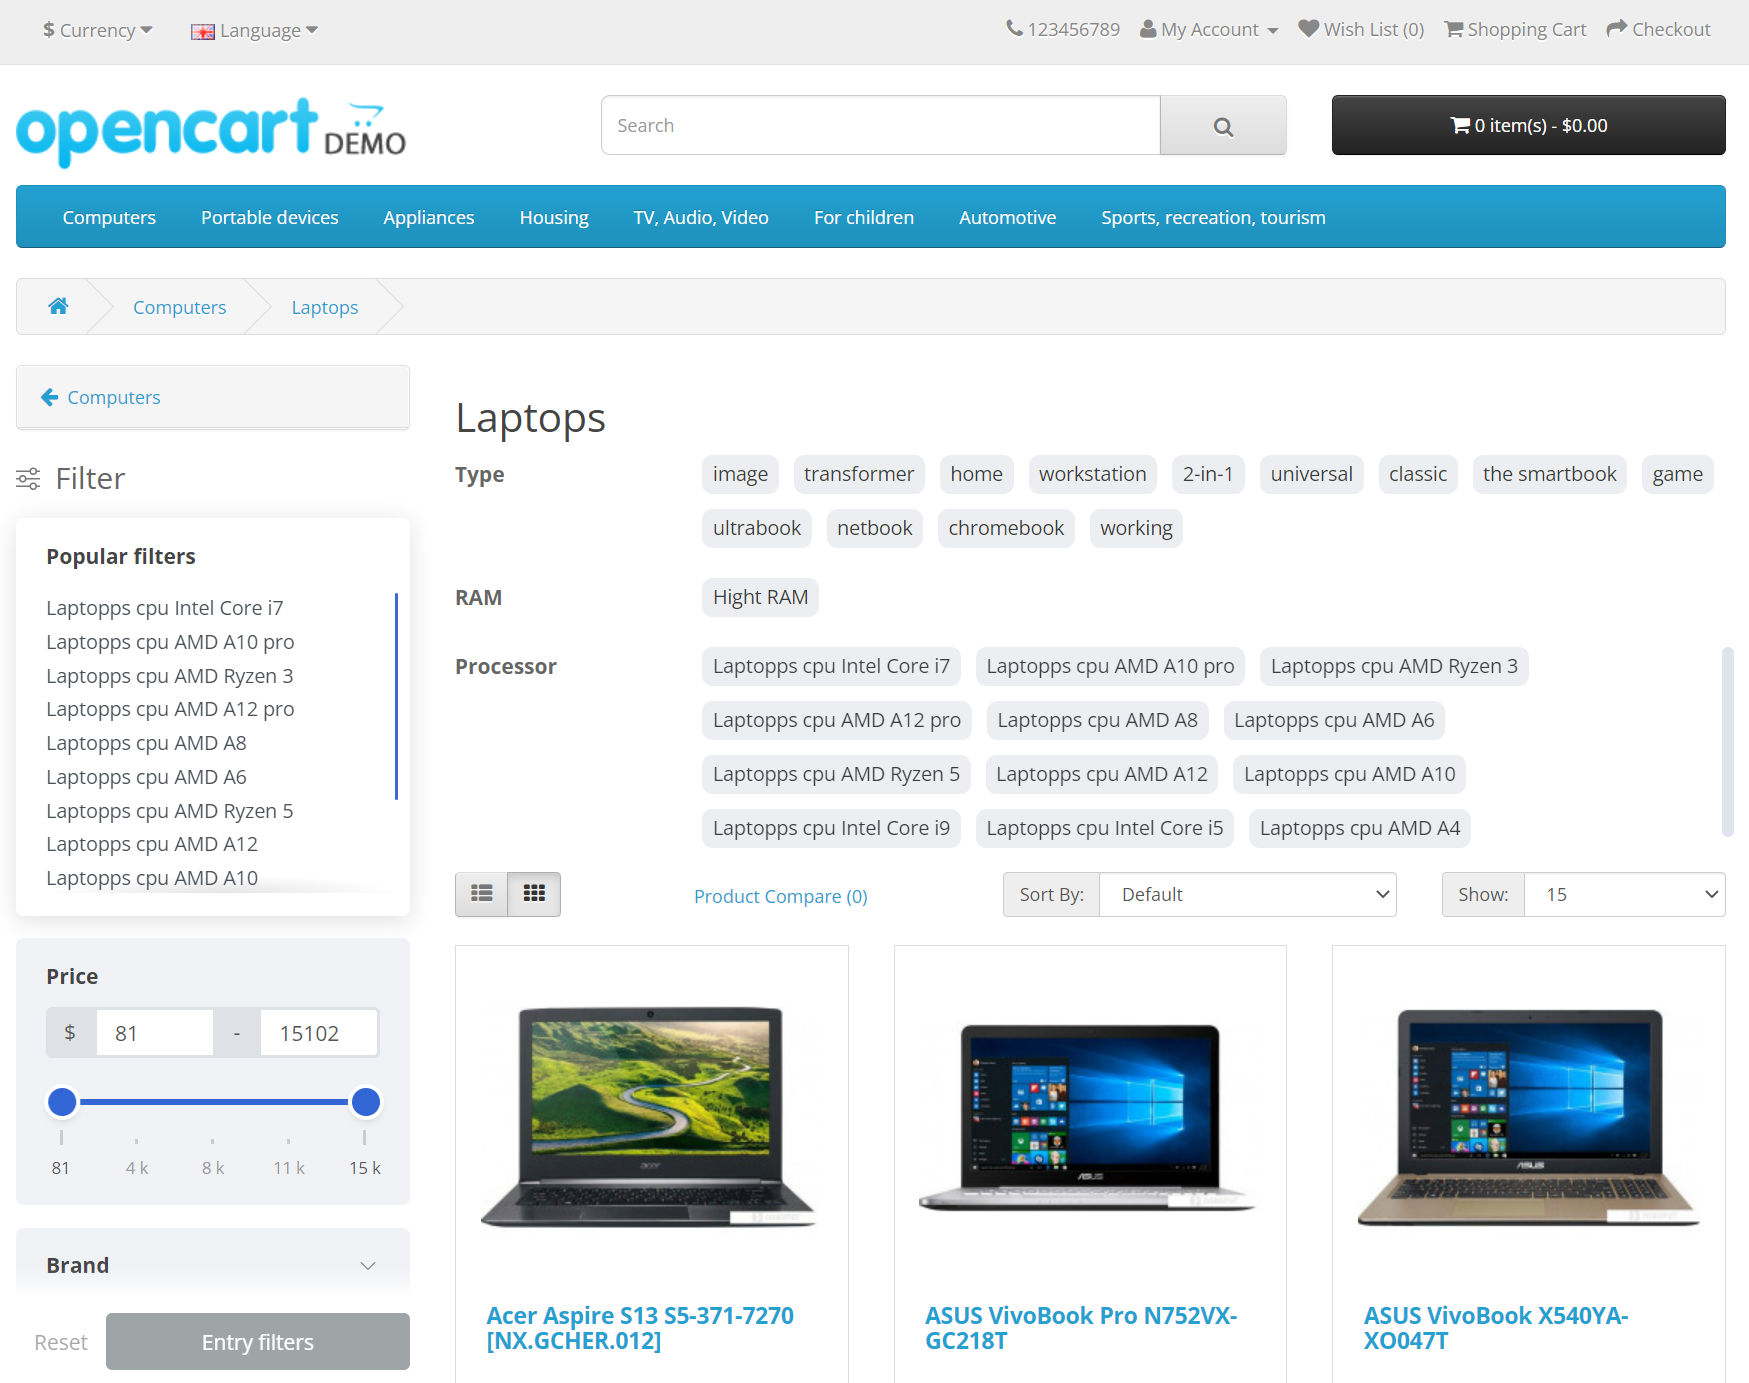Open the Show items count dropdown
The image size is (1749, 1383).
[1624, 894]
